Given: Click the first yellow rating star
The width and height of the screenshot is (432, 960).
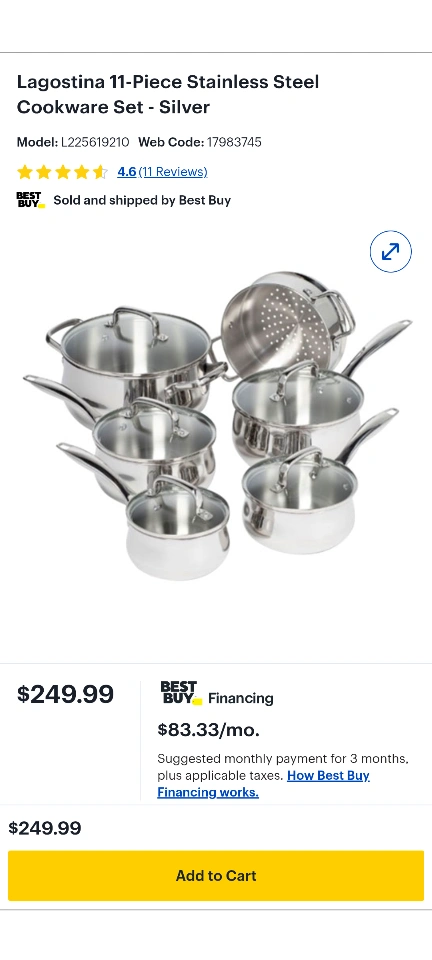Looking at the screenshot, I should pos(24,172).
